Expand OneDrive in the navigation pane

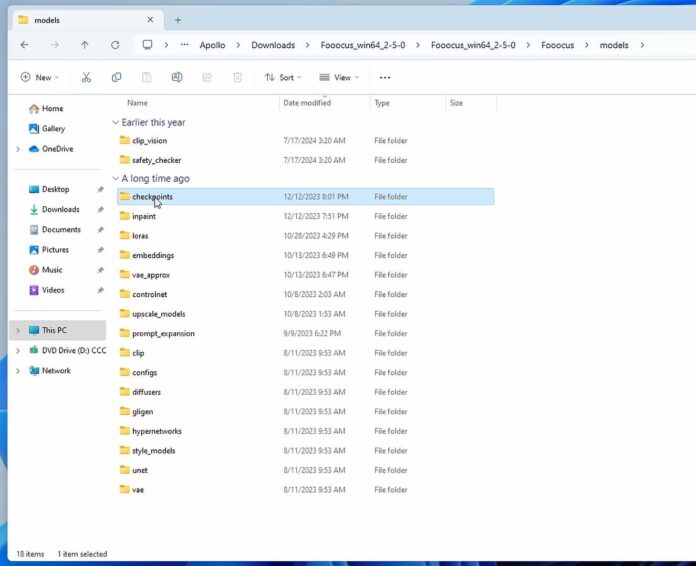click(18, 149)
